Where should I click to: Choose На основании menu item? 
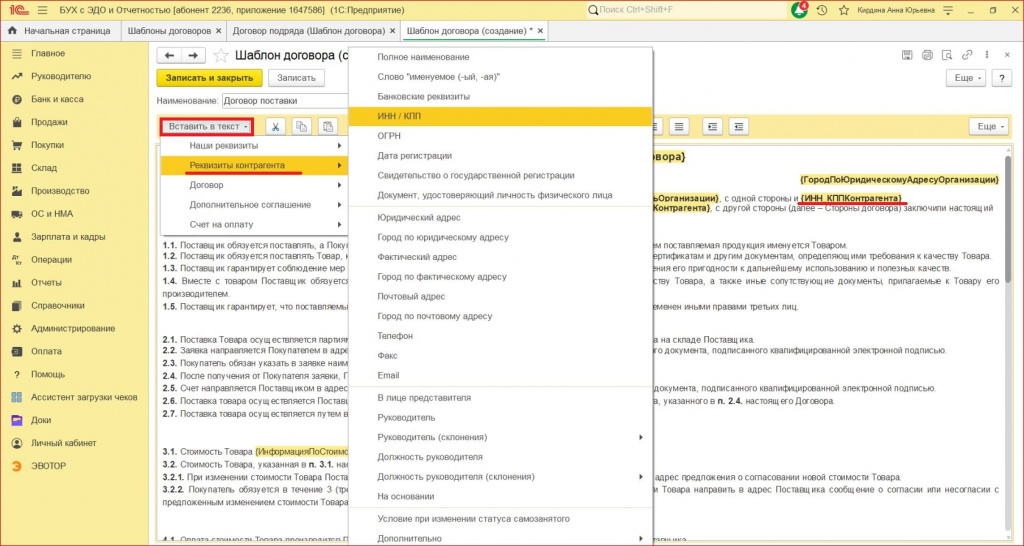(501, 496)
